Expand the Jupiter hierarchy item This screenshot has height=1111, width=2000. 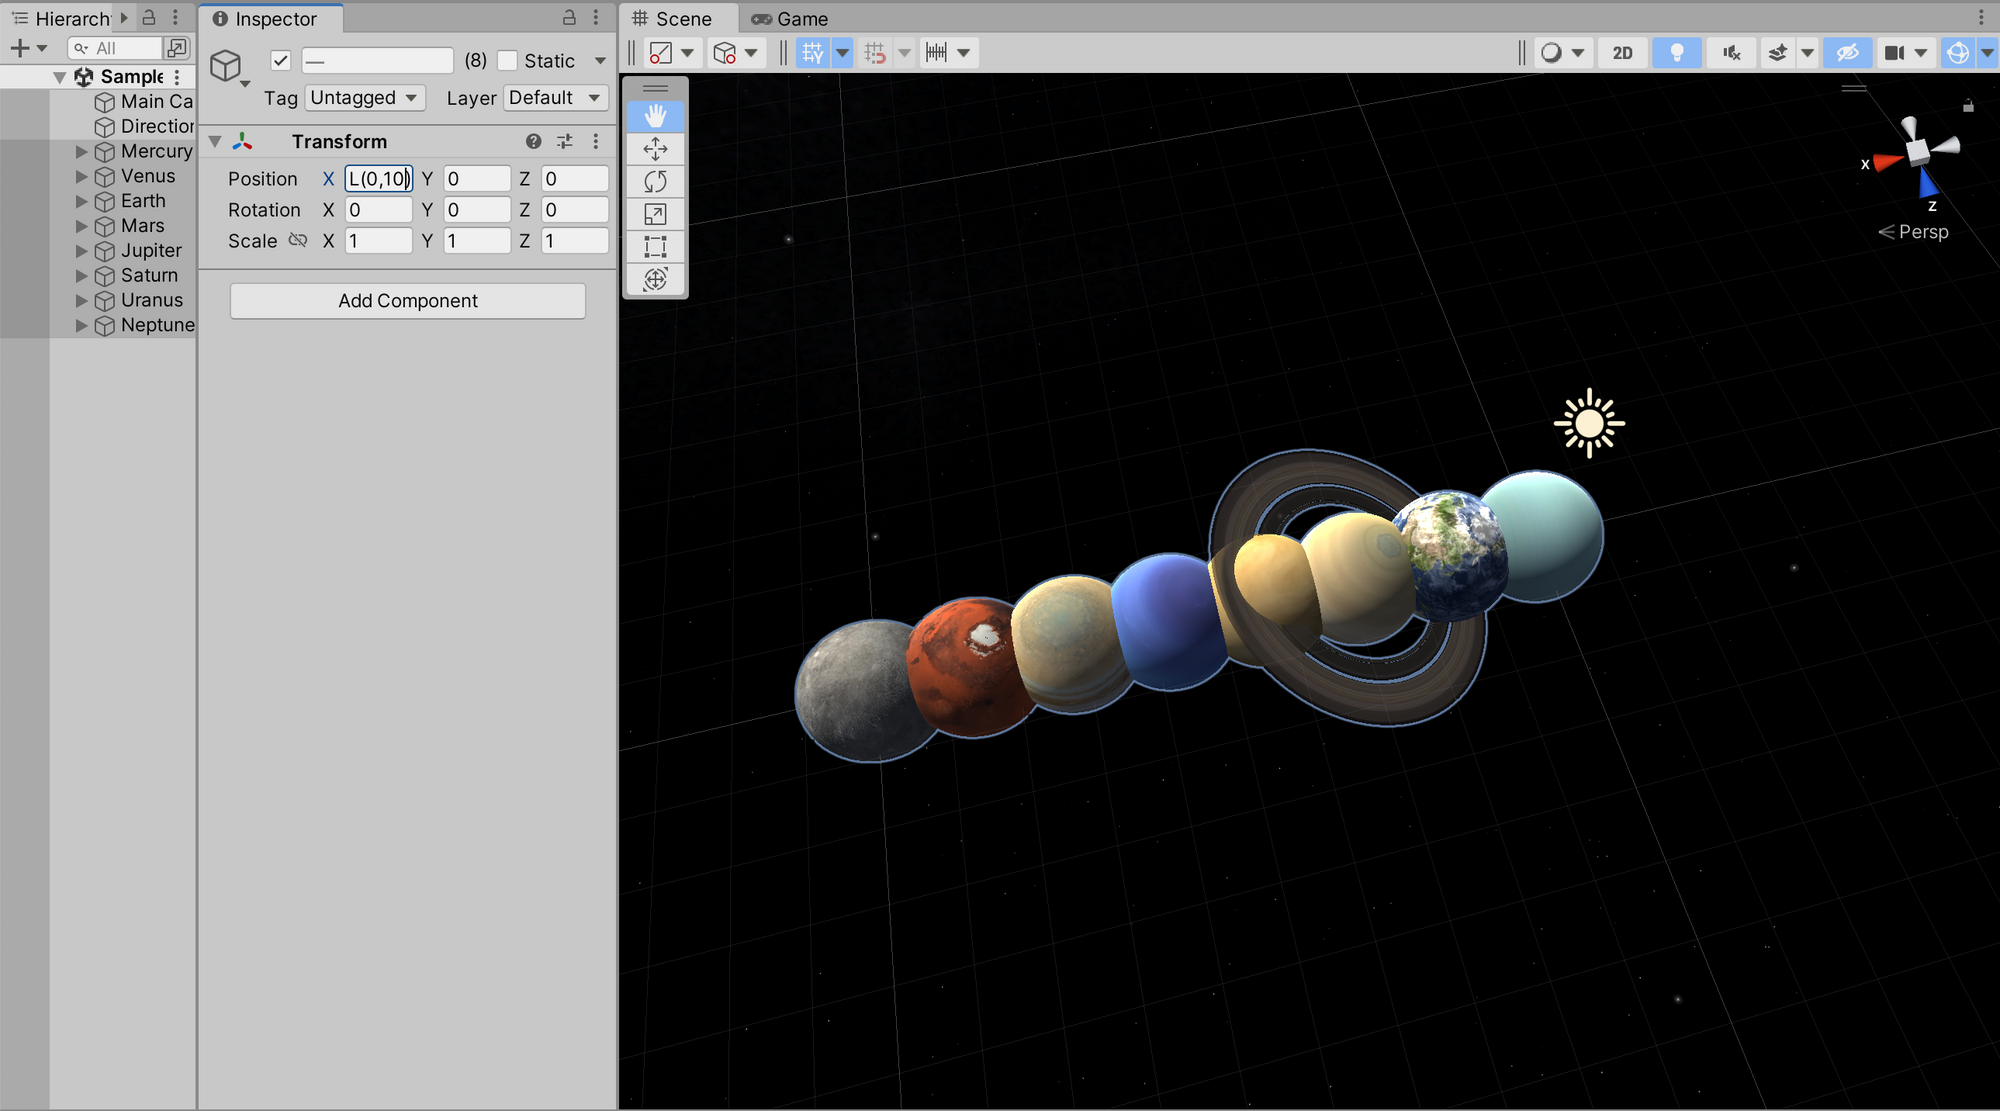point(82,251)
